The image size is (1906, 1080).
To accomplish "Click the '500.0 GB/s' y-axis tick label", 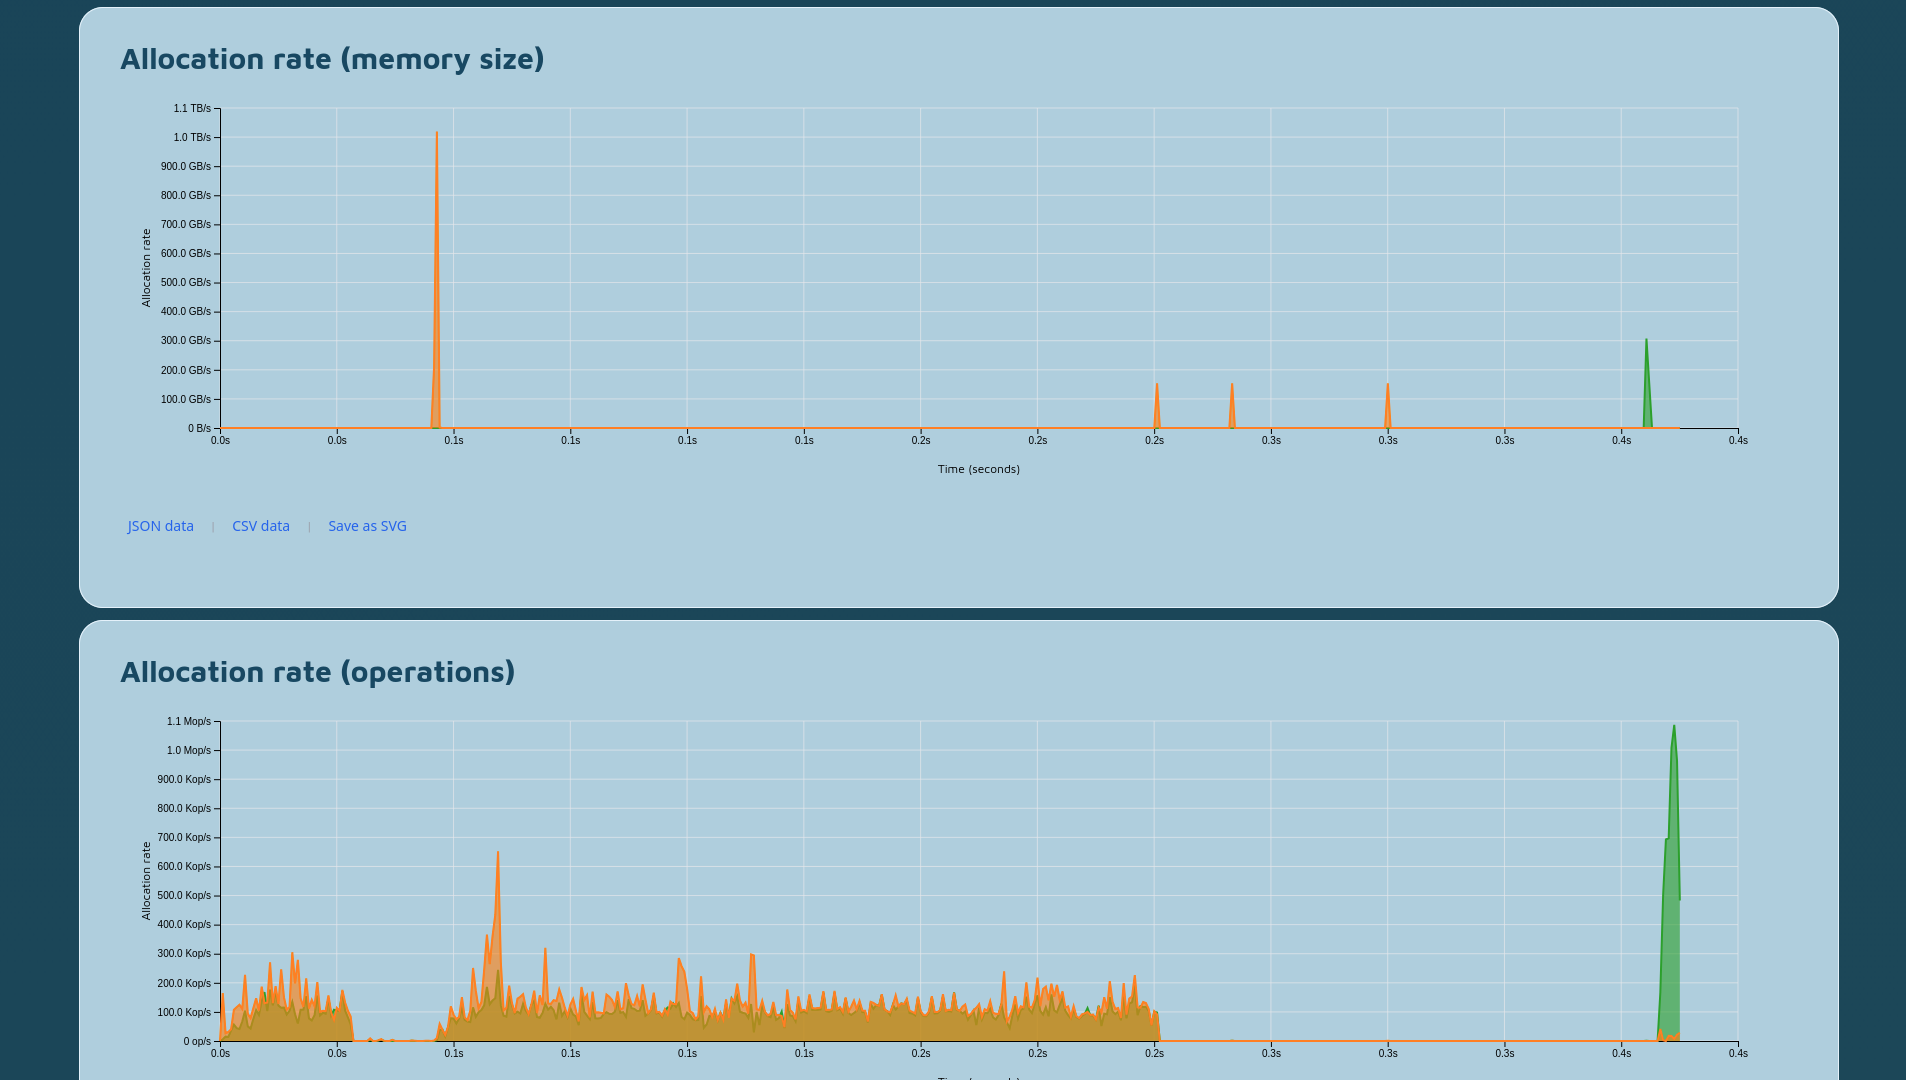I will tap(186, 283).
